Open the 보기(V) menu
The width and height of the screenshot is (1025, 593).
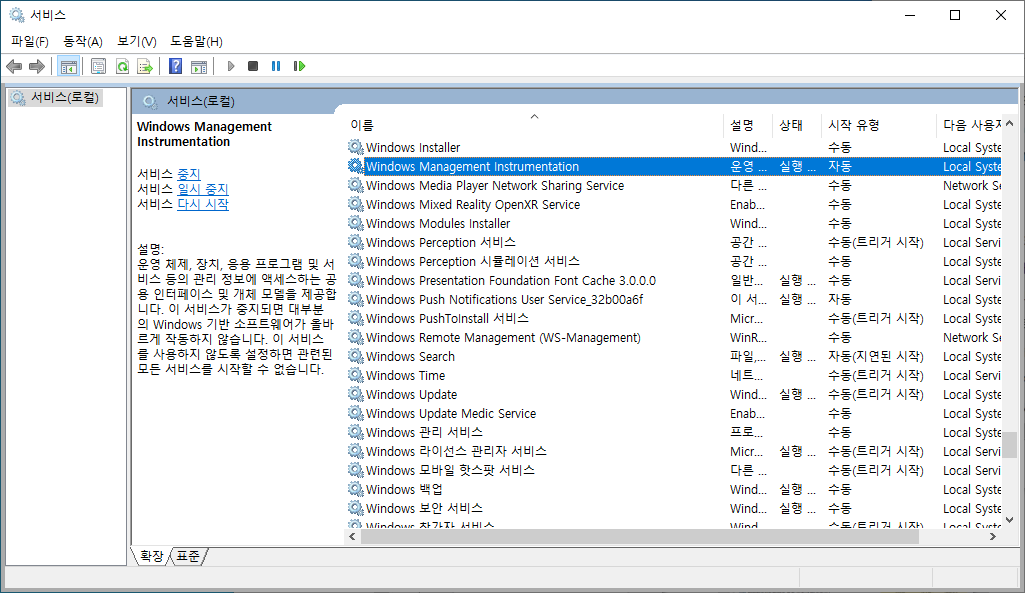pos(137,41)
